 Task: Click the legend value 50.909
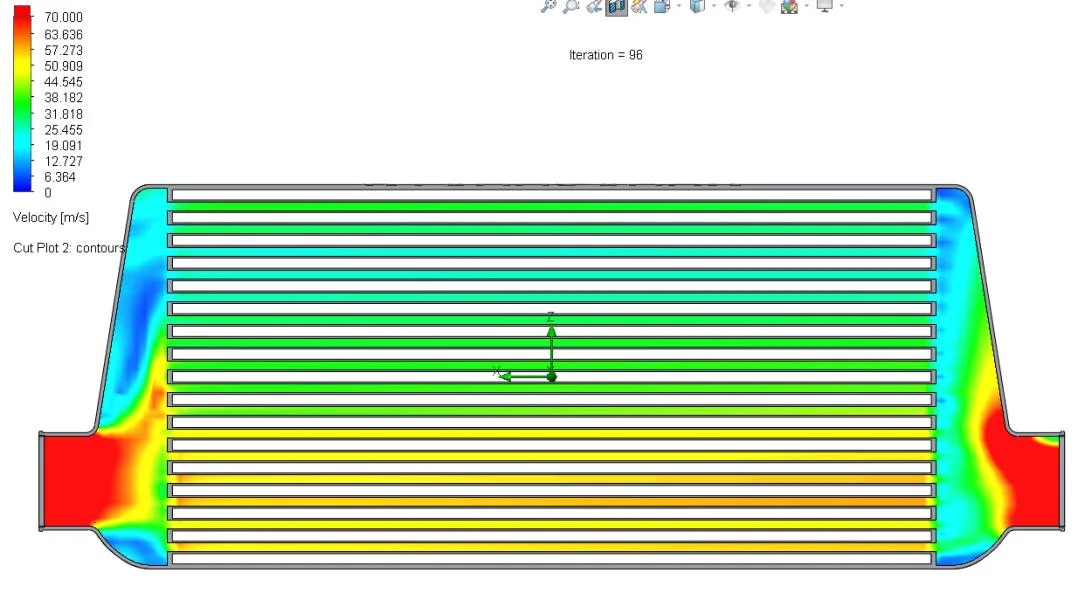tap(63, 66)
